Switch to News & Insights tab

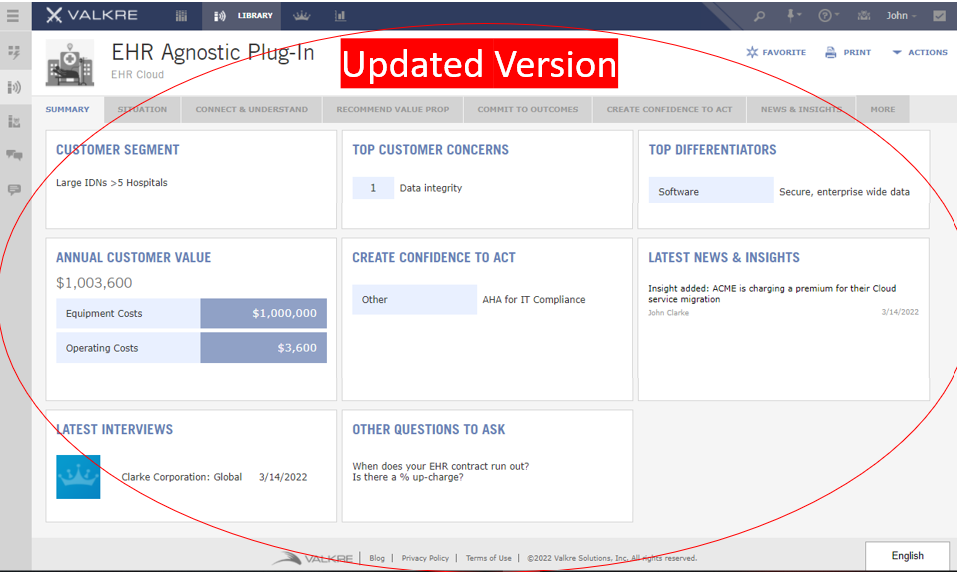801,109
